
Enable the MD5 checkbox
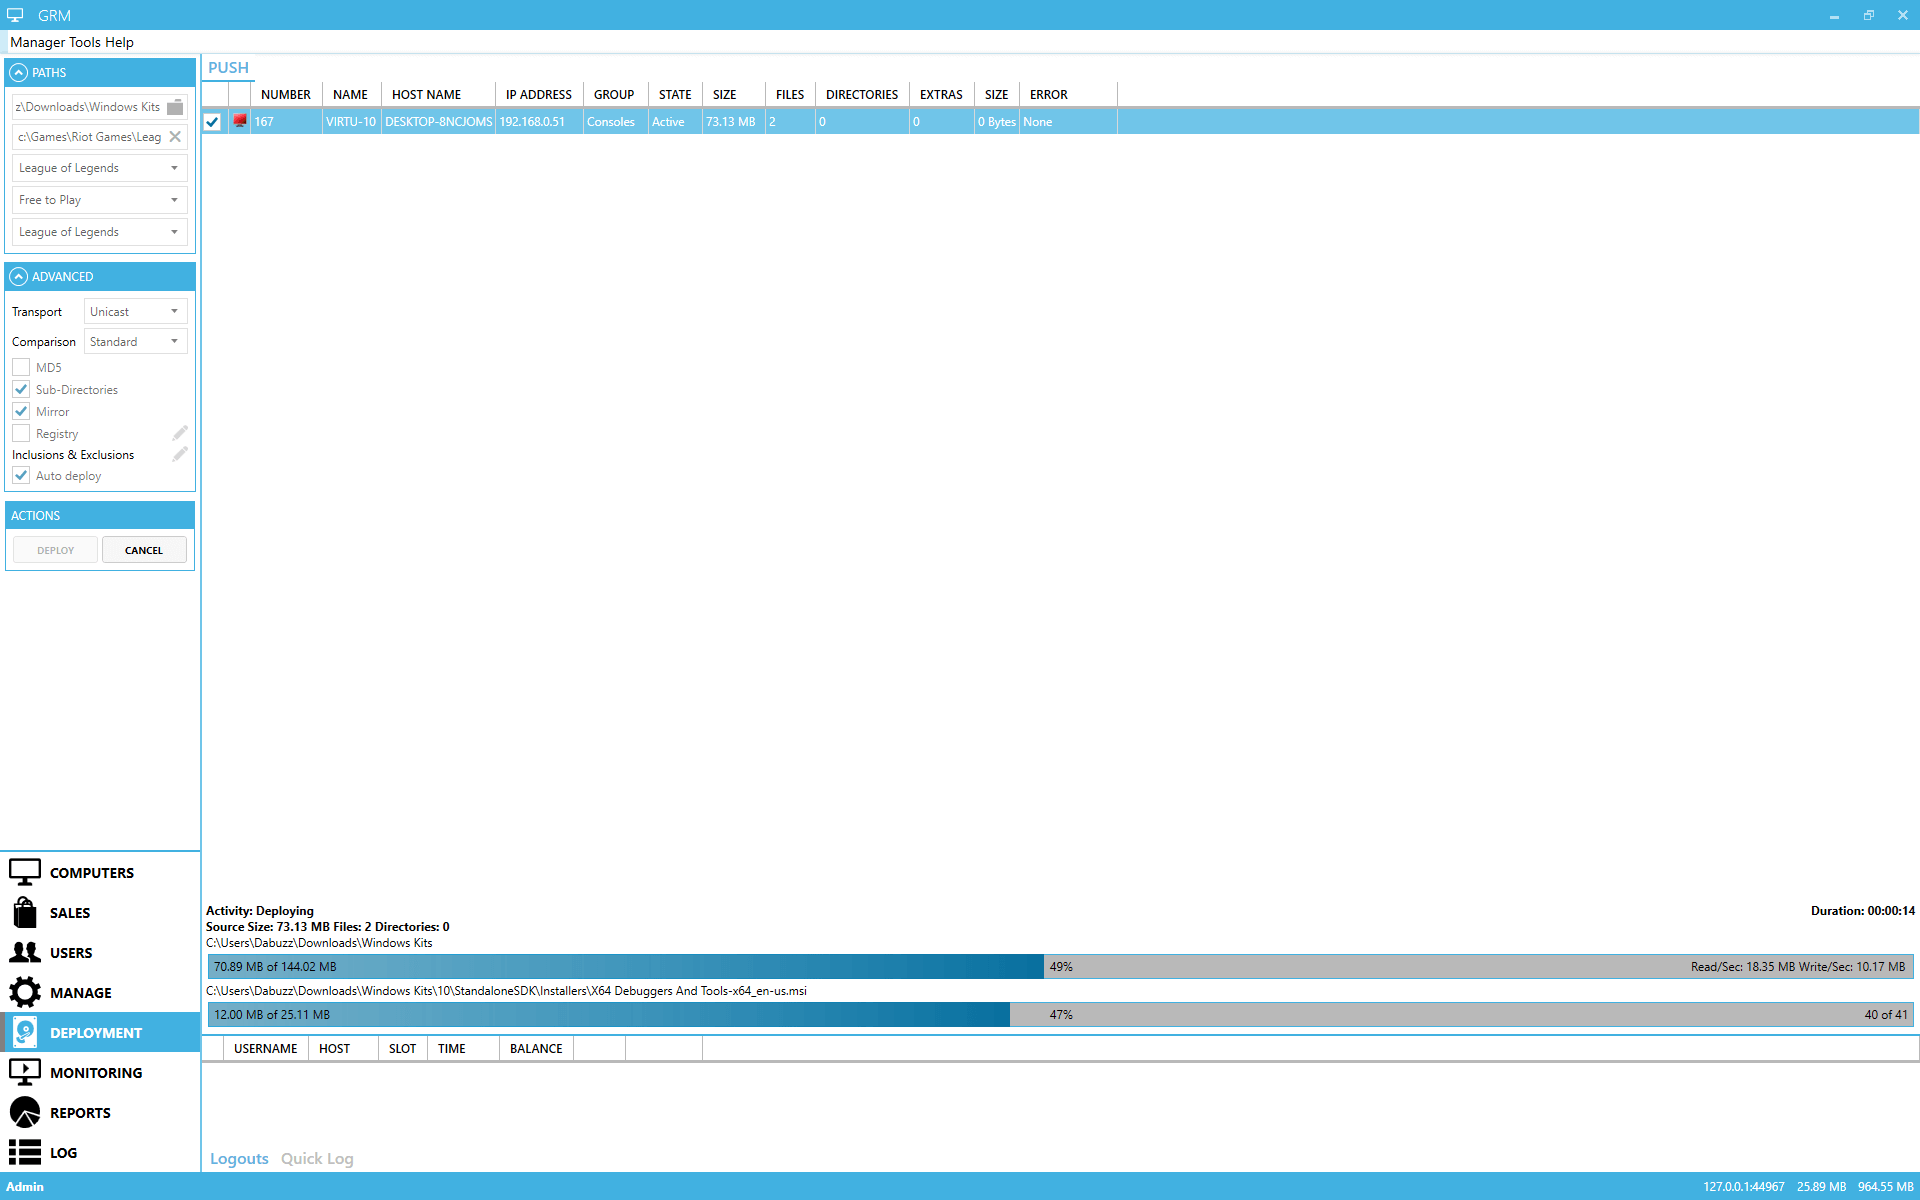(x=21, y=367)
